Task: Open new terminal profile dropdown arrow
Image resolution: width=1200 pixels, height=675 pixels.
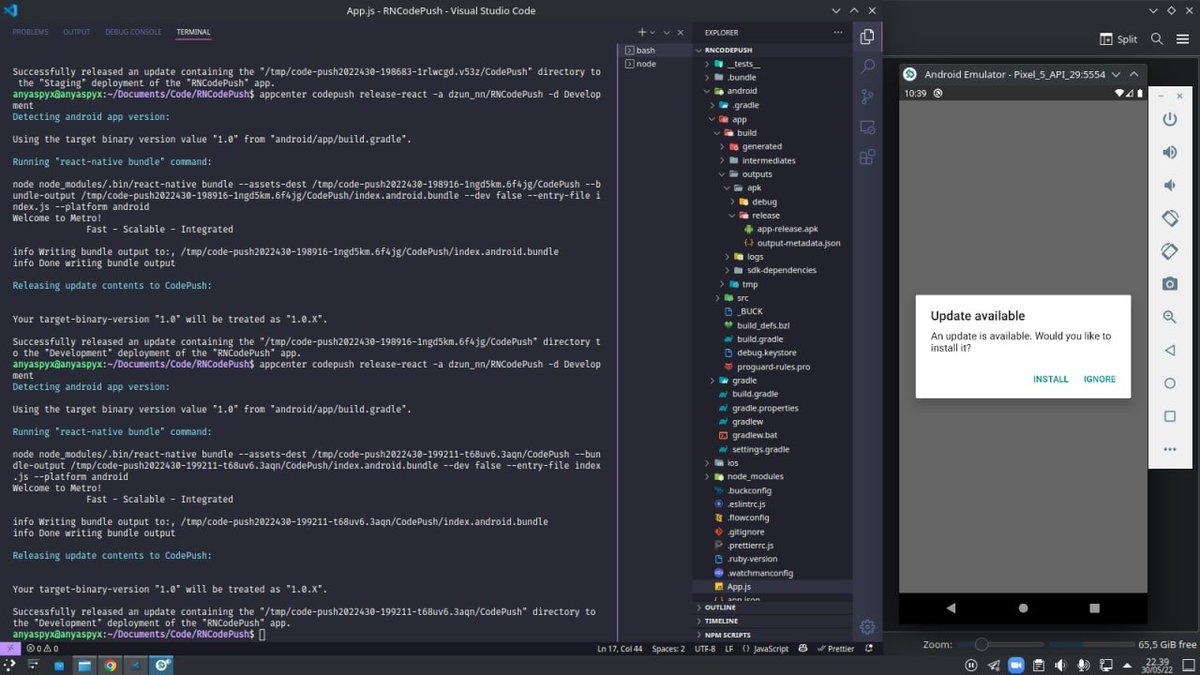Action: point(653,32)
